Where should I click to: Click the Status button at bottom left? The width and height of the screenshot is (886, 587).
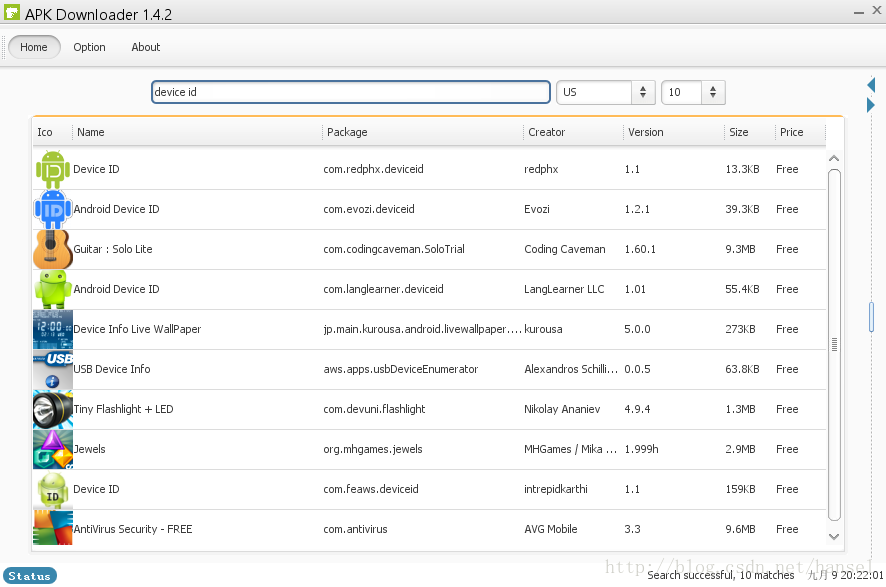click(x=30, y=576)
